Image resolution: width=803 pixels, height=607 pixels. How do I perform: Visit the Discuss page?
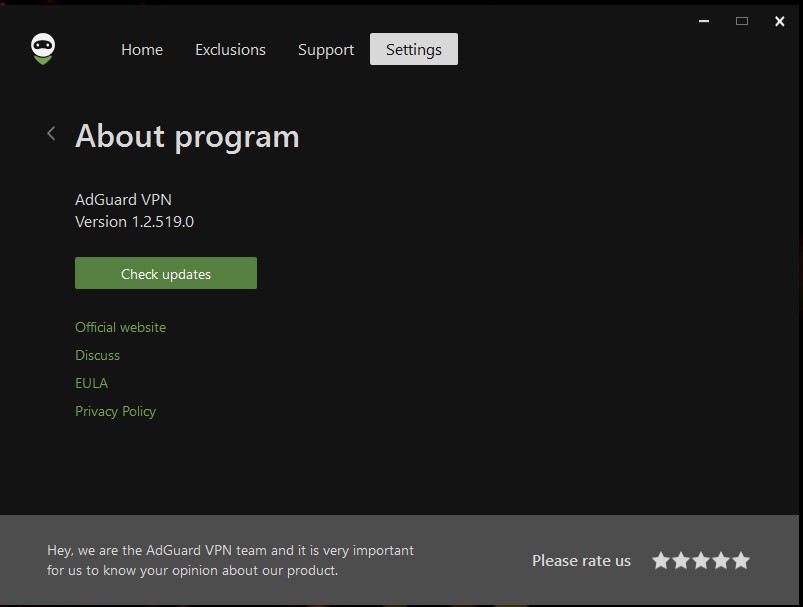97,355
